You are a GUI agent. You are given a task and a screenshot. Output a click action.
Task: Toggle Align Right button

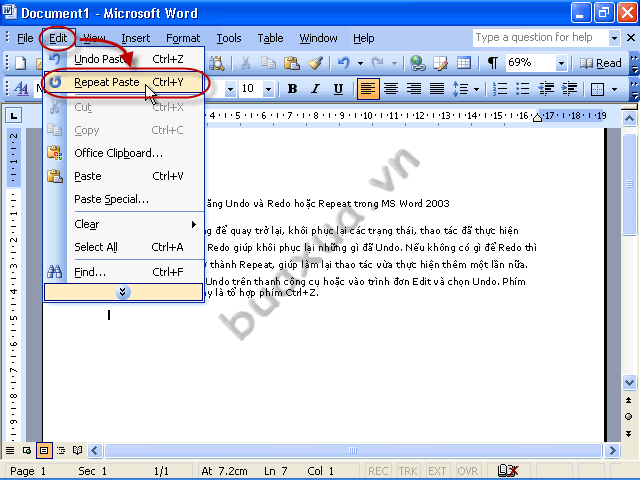click(x=414, y=89)
